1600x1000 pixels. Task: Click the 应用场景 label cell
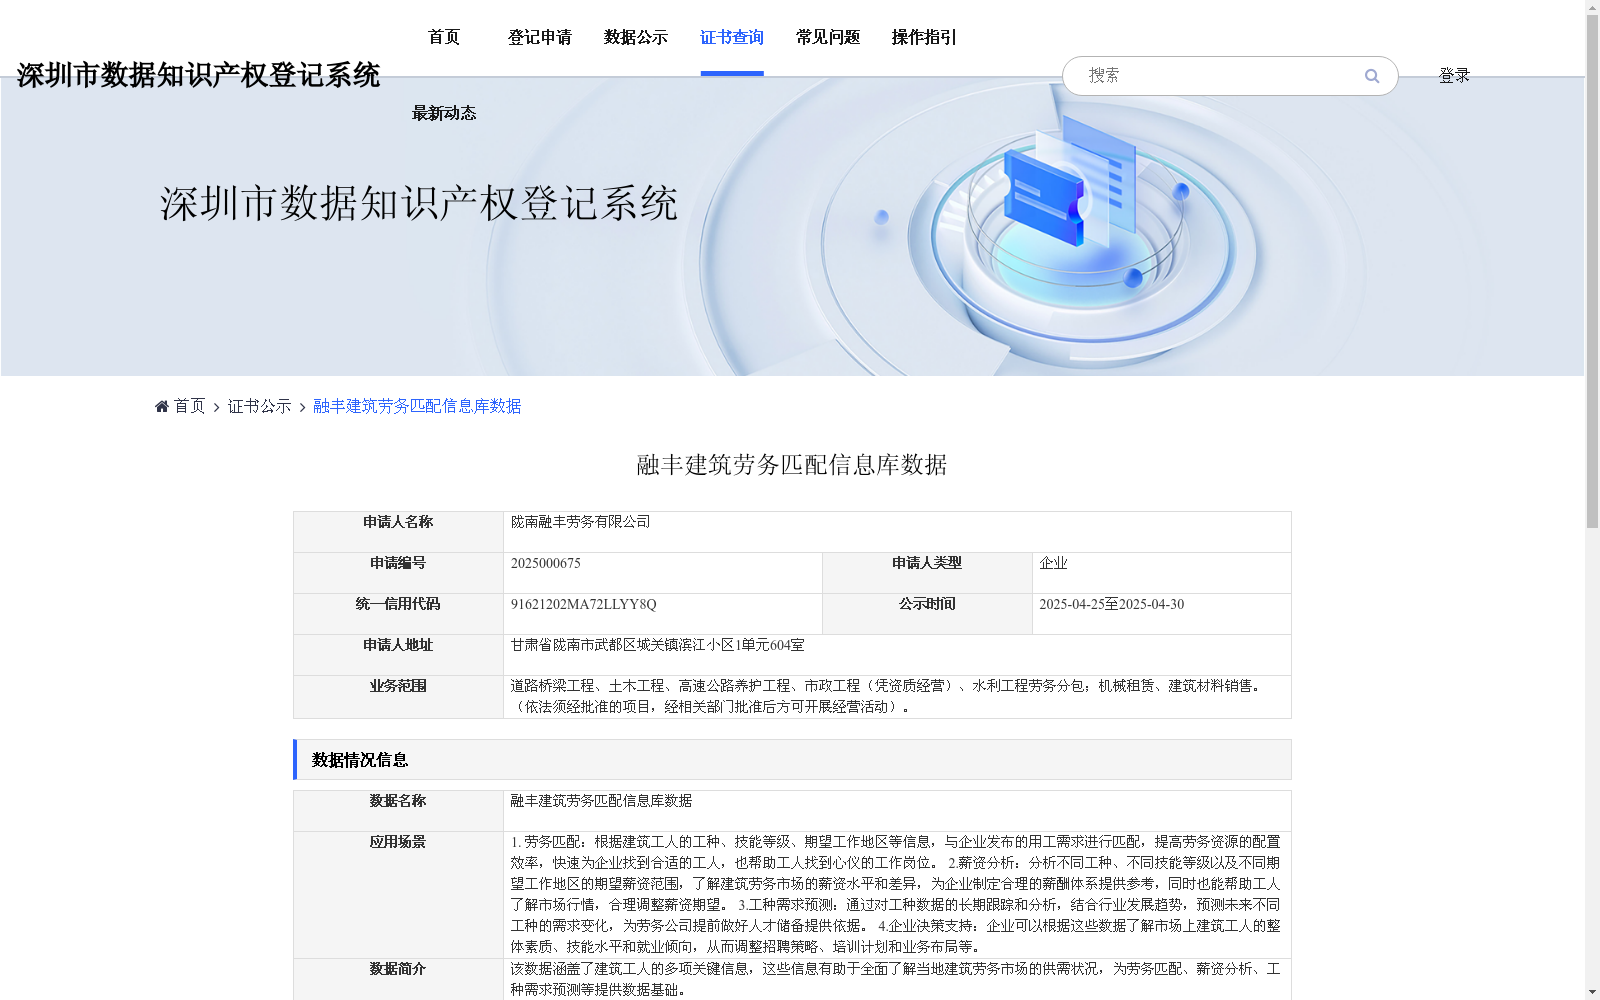tap(398, 895)
